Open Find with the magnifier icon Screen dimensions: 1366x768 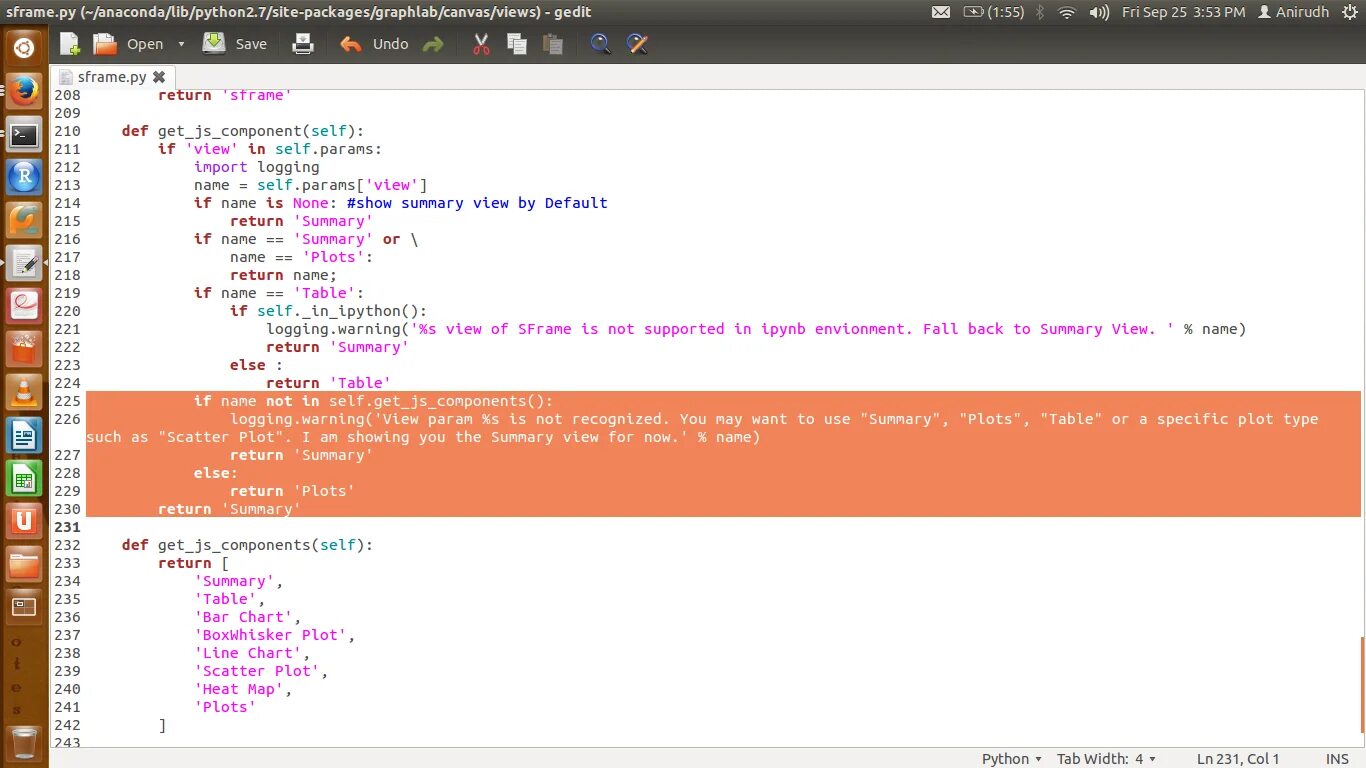[x=600, y=44]
